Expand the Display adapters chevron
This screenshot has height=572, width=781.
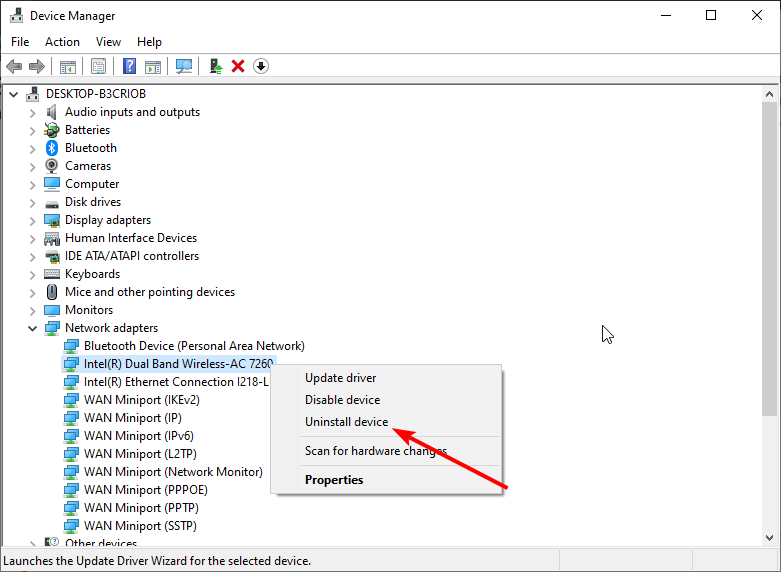33,221
